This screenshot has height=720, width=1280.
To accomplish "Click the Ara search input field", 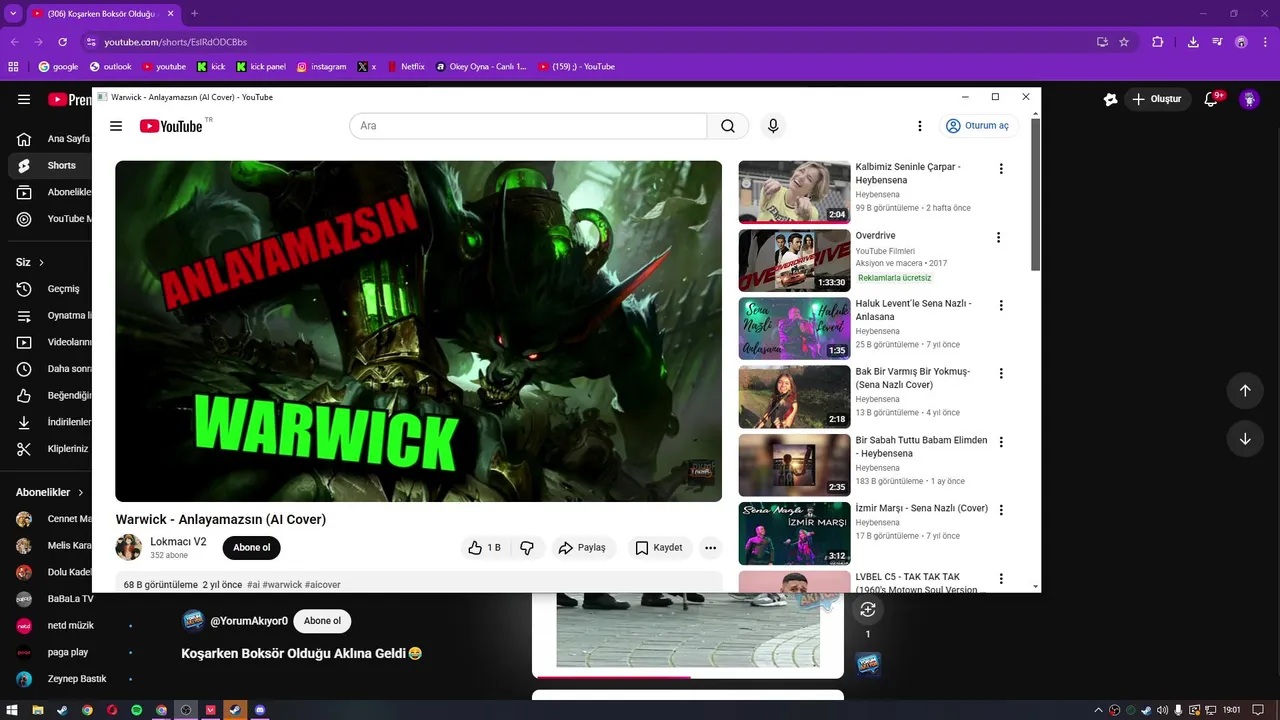I will (x=528, y=126).
